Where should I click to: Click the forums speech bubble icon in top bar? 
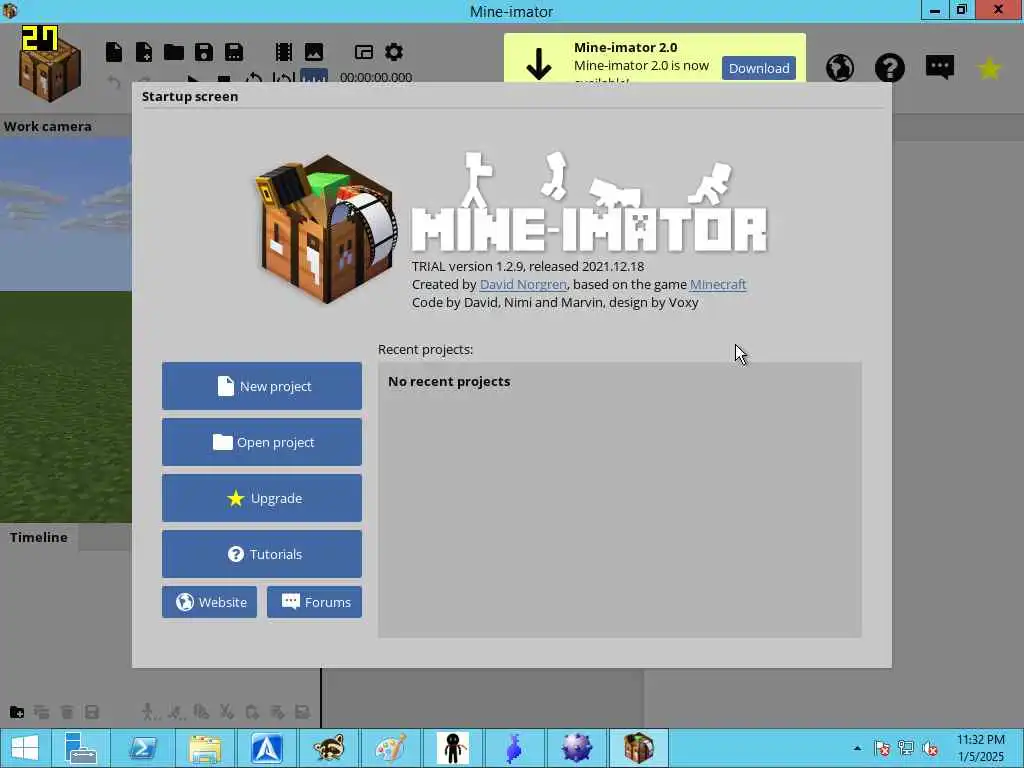point(940,67)
